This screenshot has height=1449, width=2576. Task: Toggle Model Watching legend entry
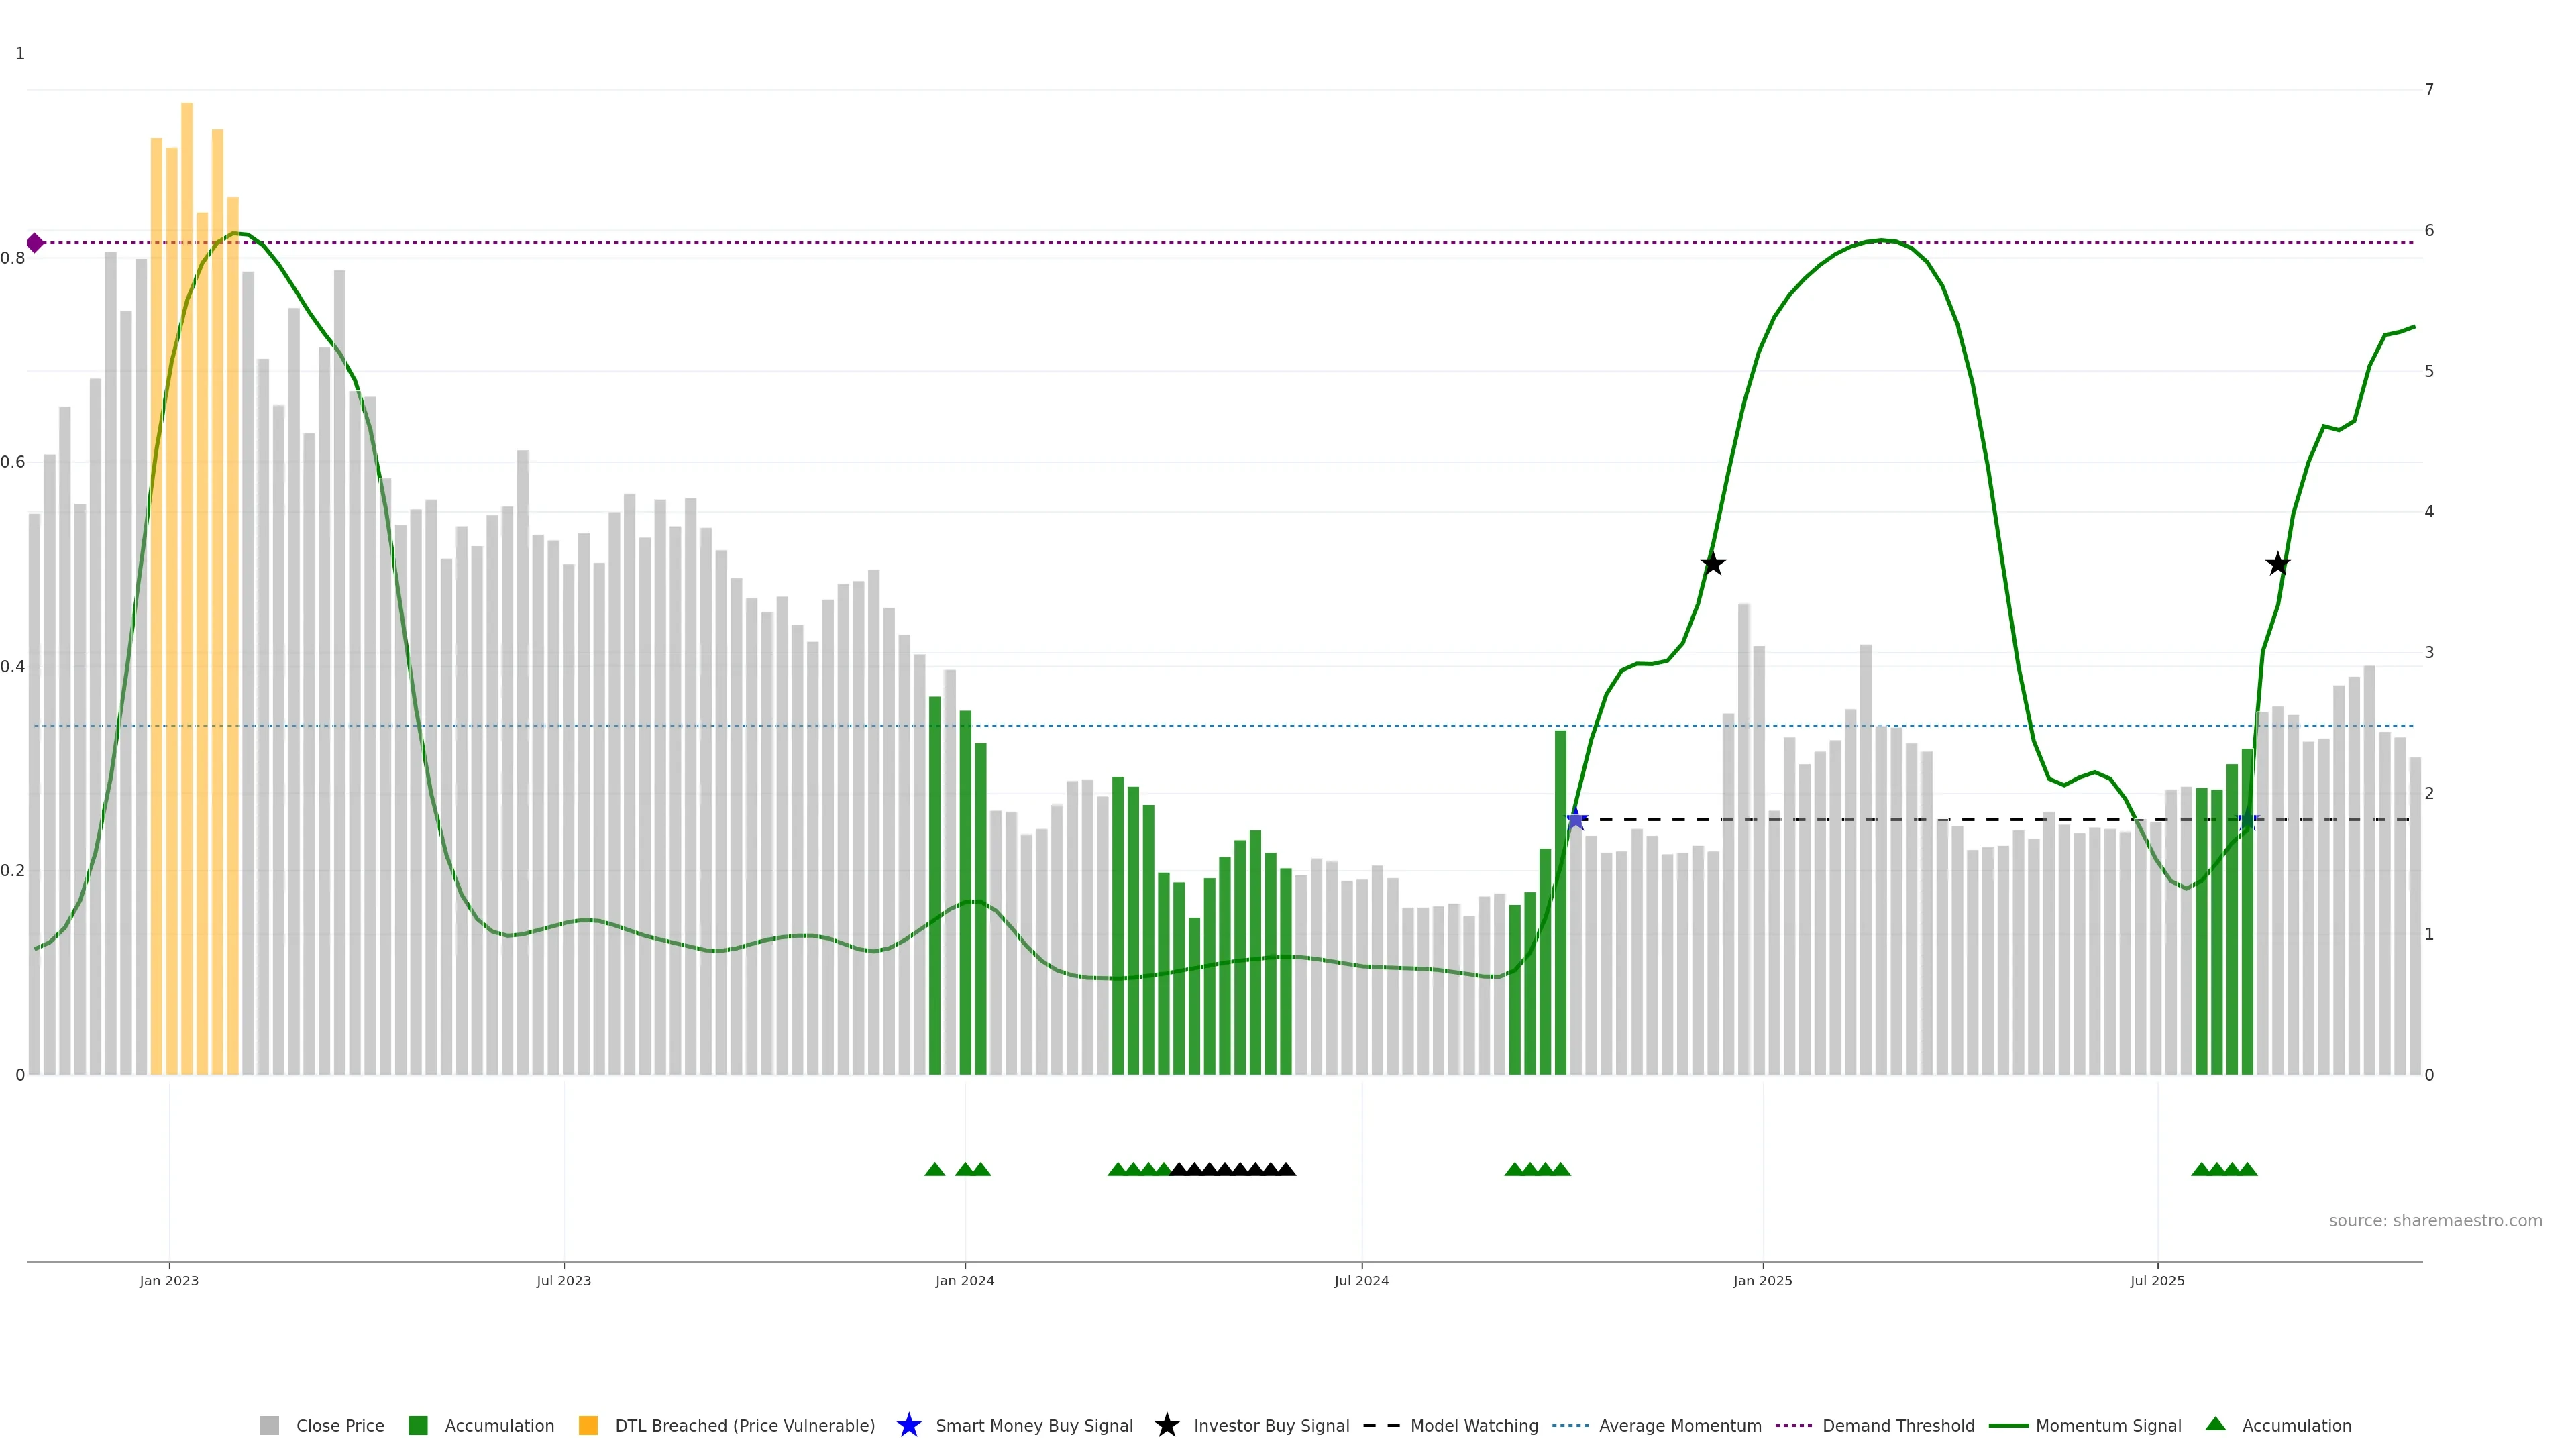pos(1474,1426)
